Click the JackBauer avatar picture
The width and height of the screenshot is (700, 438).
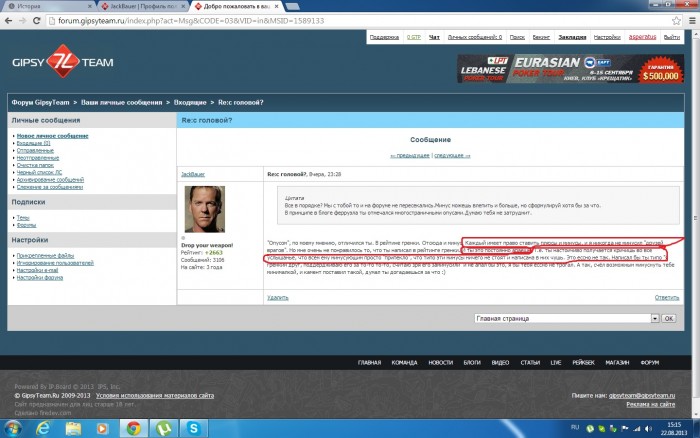[x=205, y=209]
